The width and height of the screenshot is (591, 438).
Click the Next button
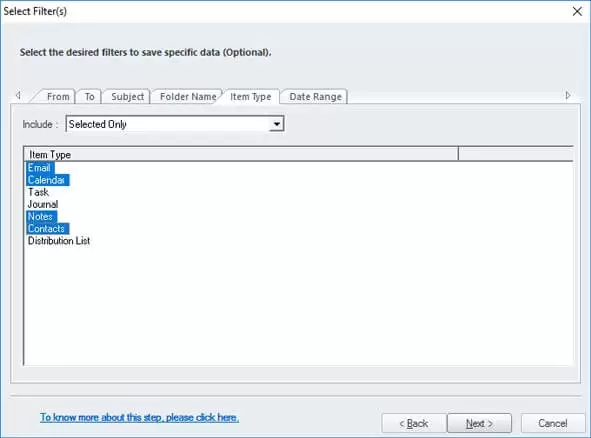point(479,423)
